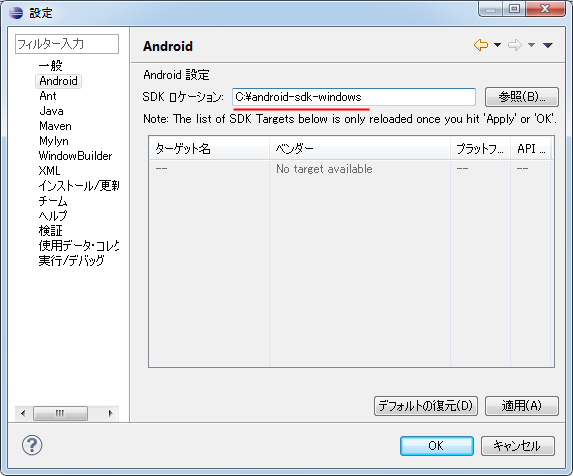
Task: Open the forward history dropdown arrow
Action: click(531, 45)
